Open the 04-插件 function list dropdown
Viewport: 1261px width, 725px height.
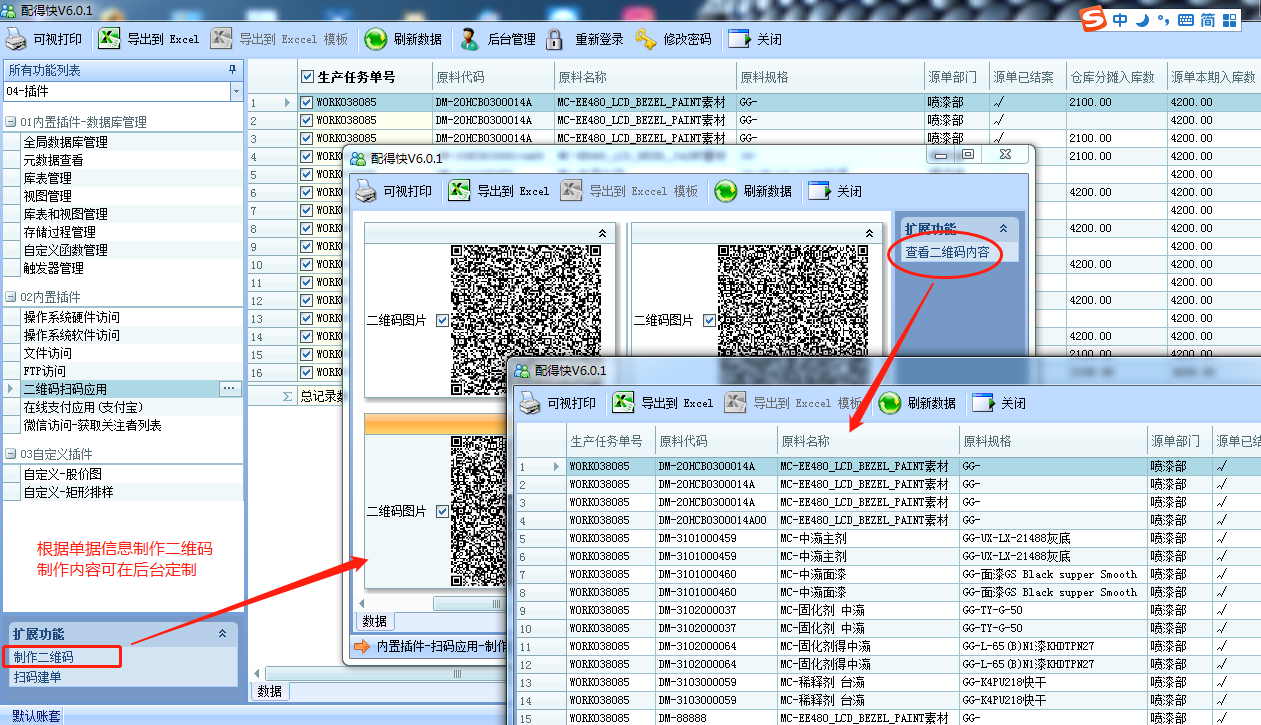pos(236,92)
